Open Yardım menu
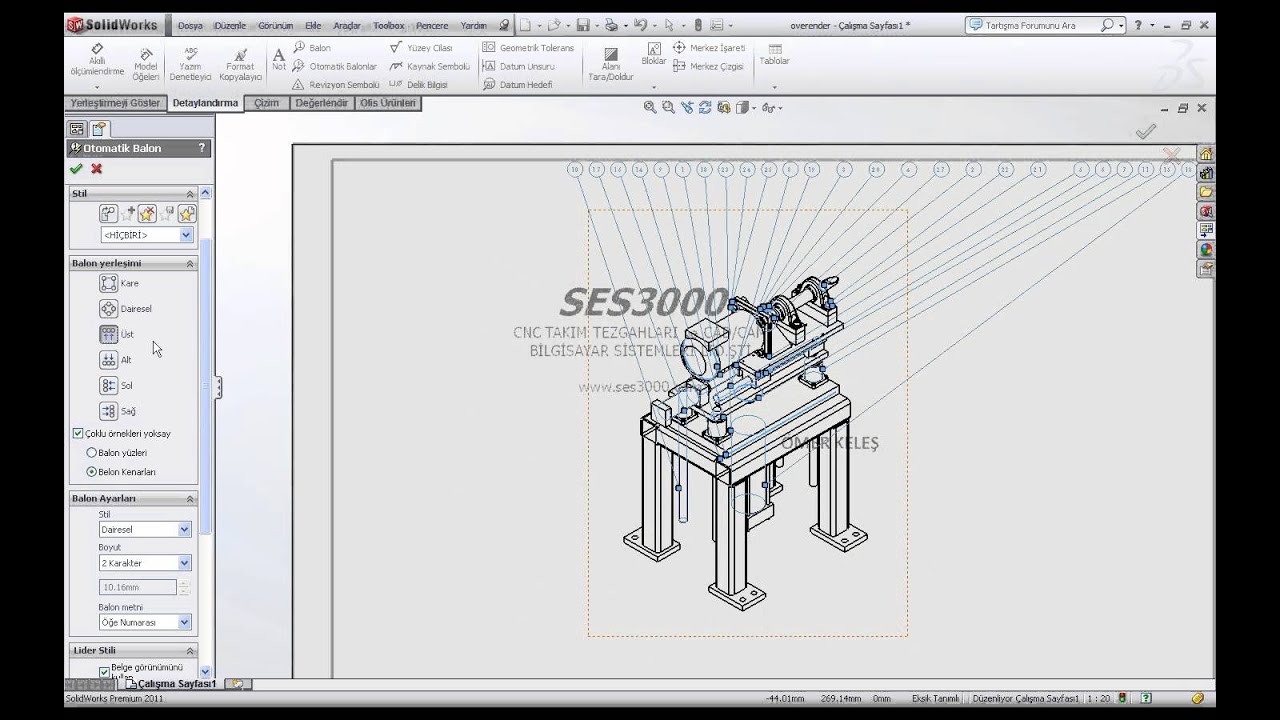The width and height of the screenshot is (1280, 720). point(473,25)
